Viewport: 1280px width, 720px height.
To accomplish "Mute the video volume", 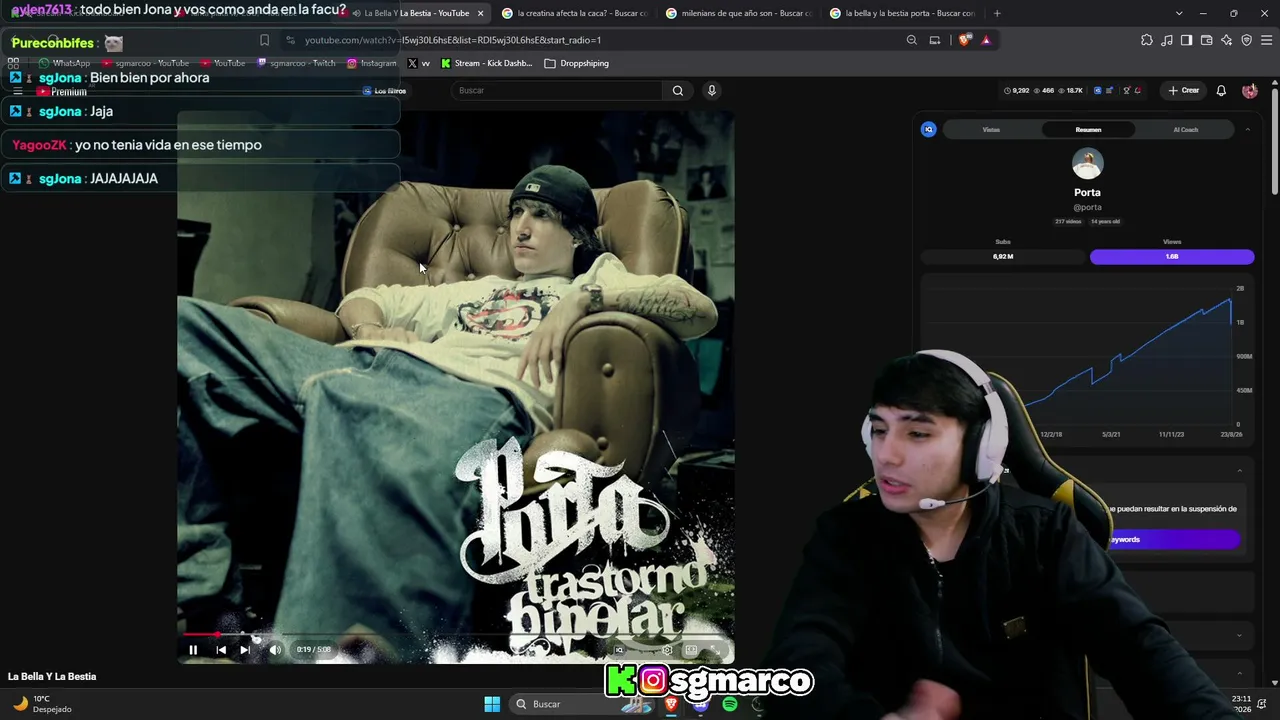I will coord(275,650).
